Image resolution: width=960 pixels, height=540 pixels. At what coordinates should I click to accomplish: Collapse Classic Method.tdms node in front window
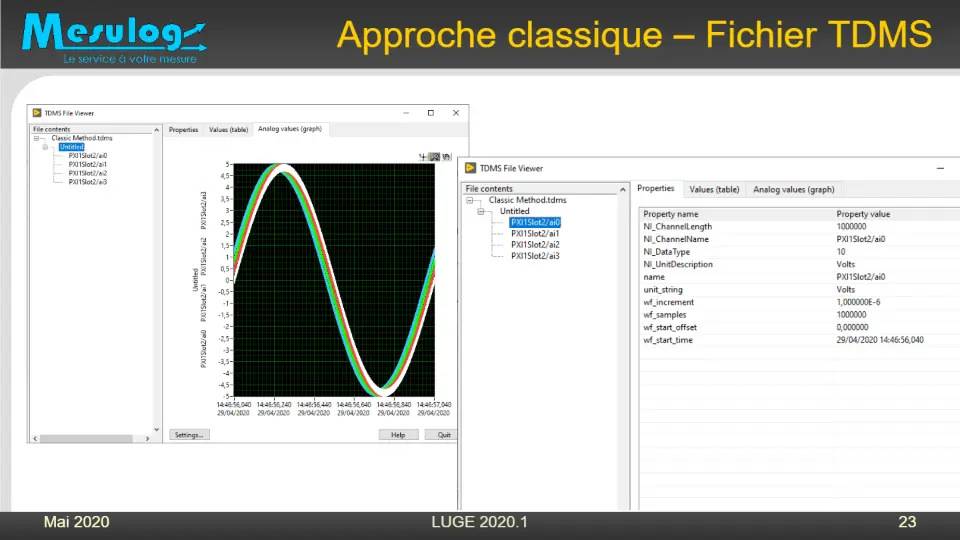point(470,200)
